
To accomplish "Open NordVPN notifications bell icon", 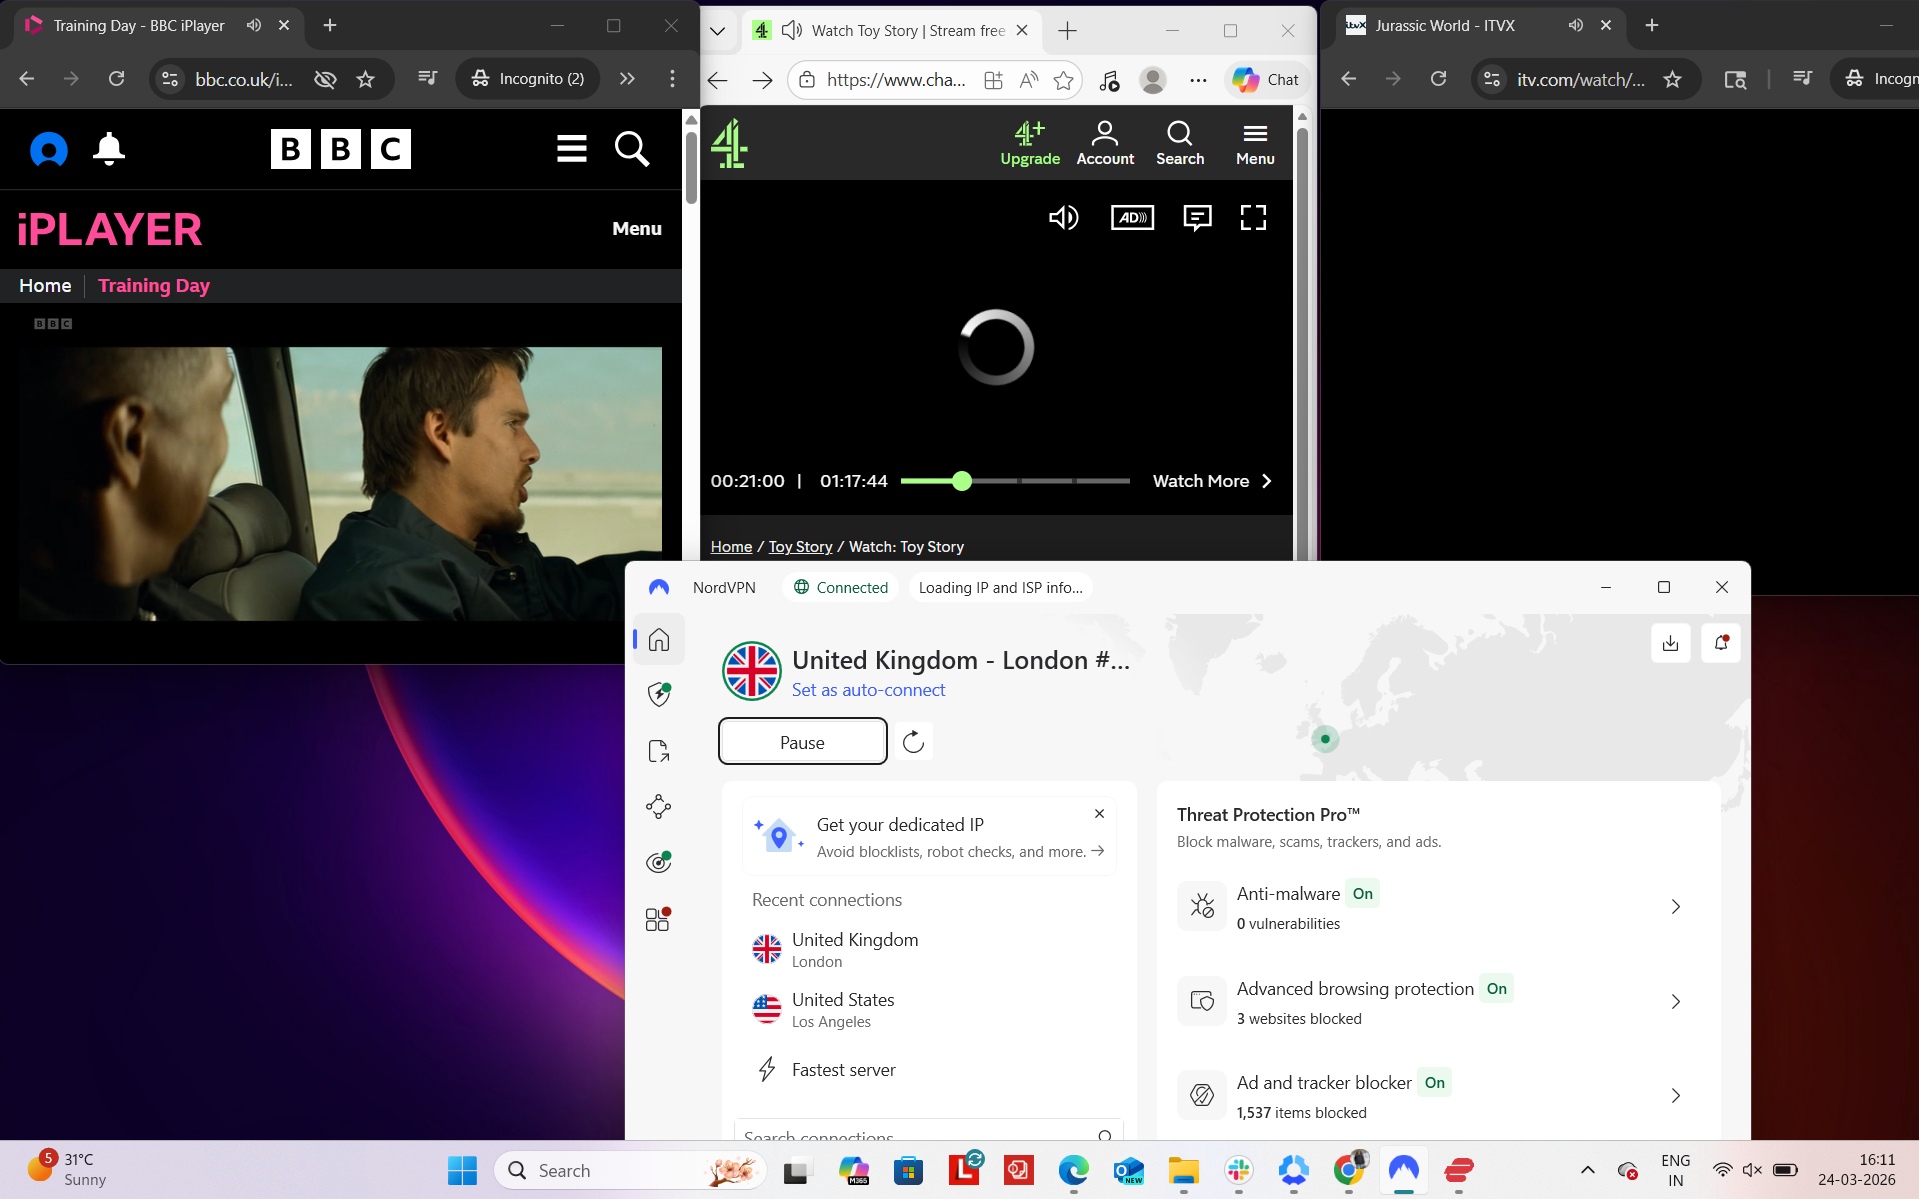I will (x=1720, y=643).
